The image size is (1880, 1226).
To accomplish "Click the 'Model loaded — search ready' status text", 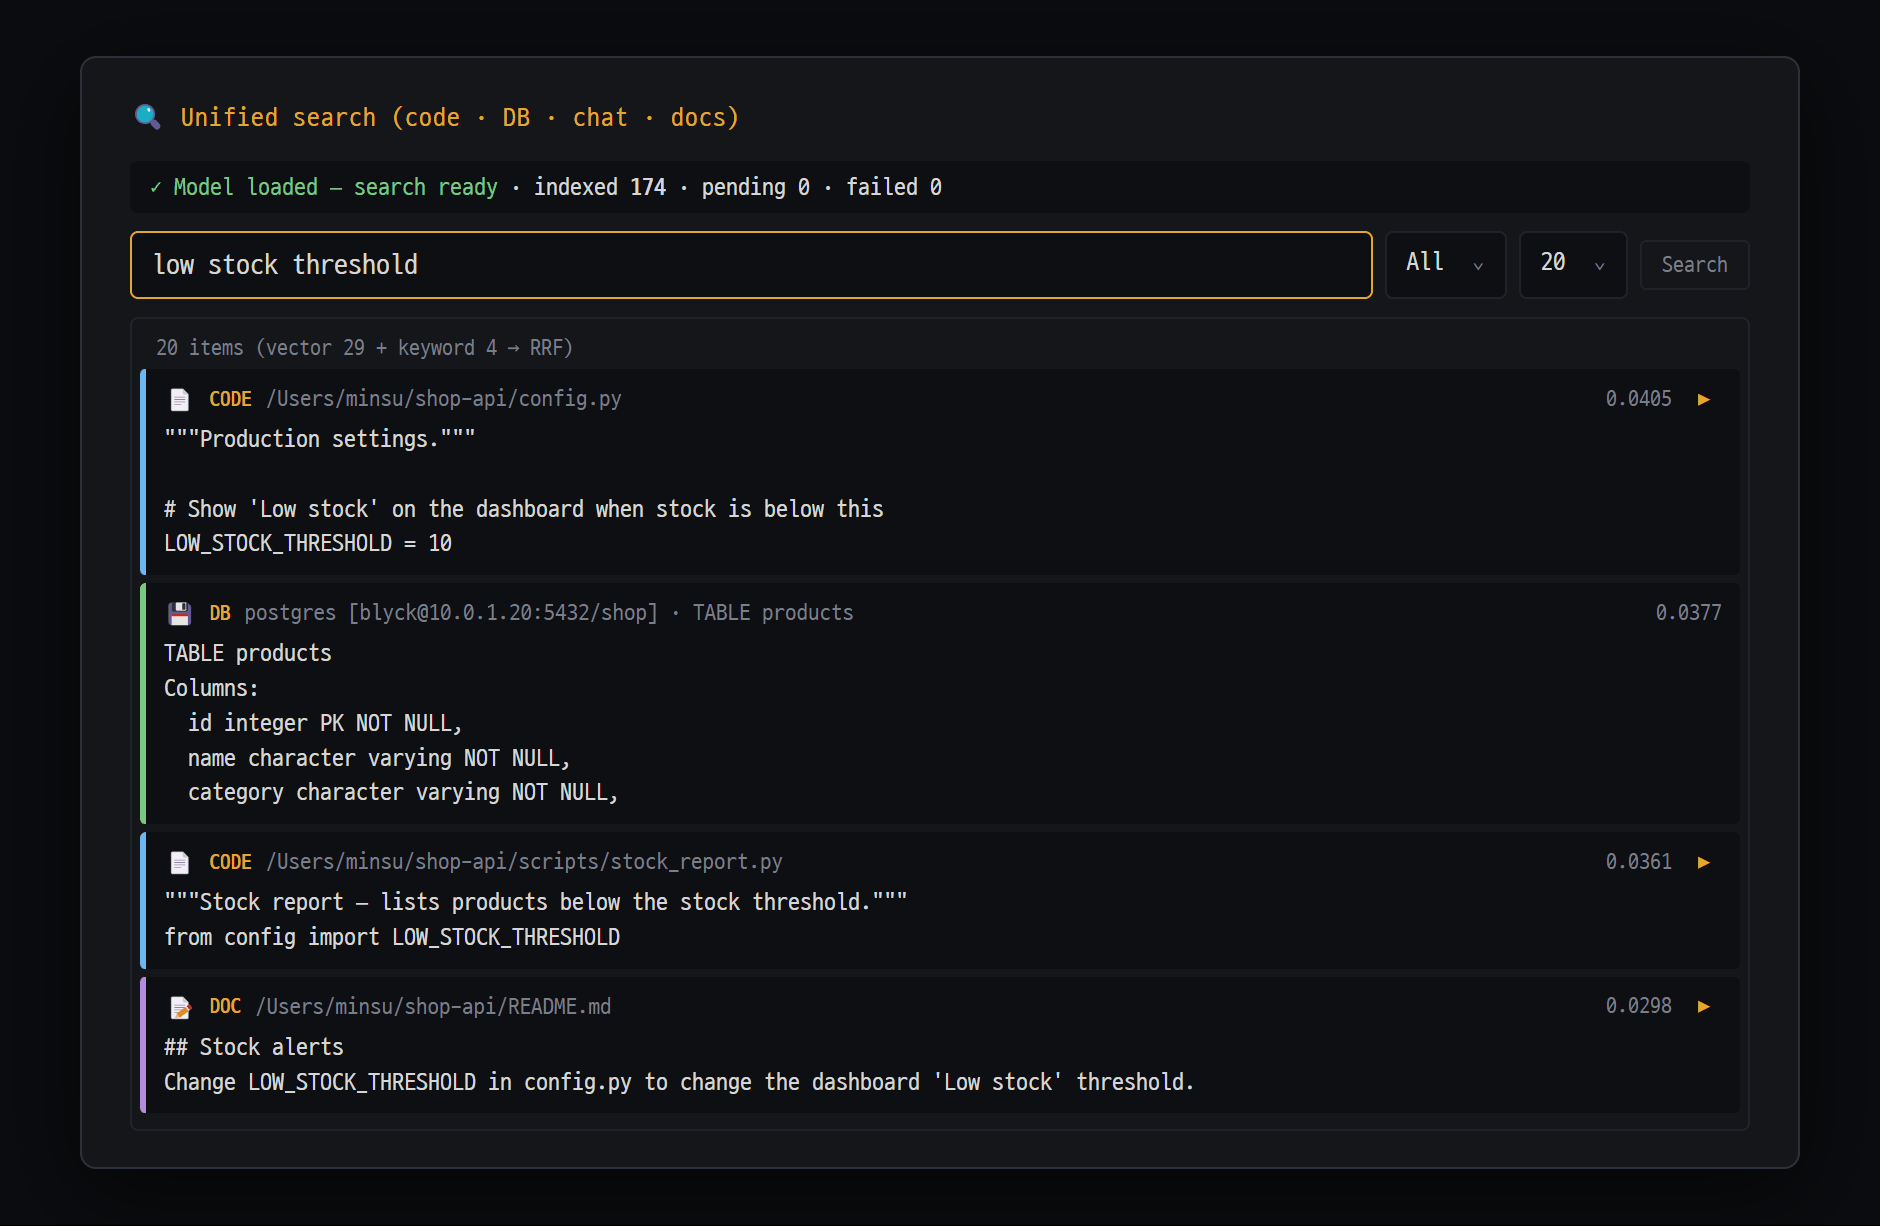I will (336, 187).
